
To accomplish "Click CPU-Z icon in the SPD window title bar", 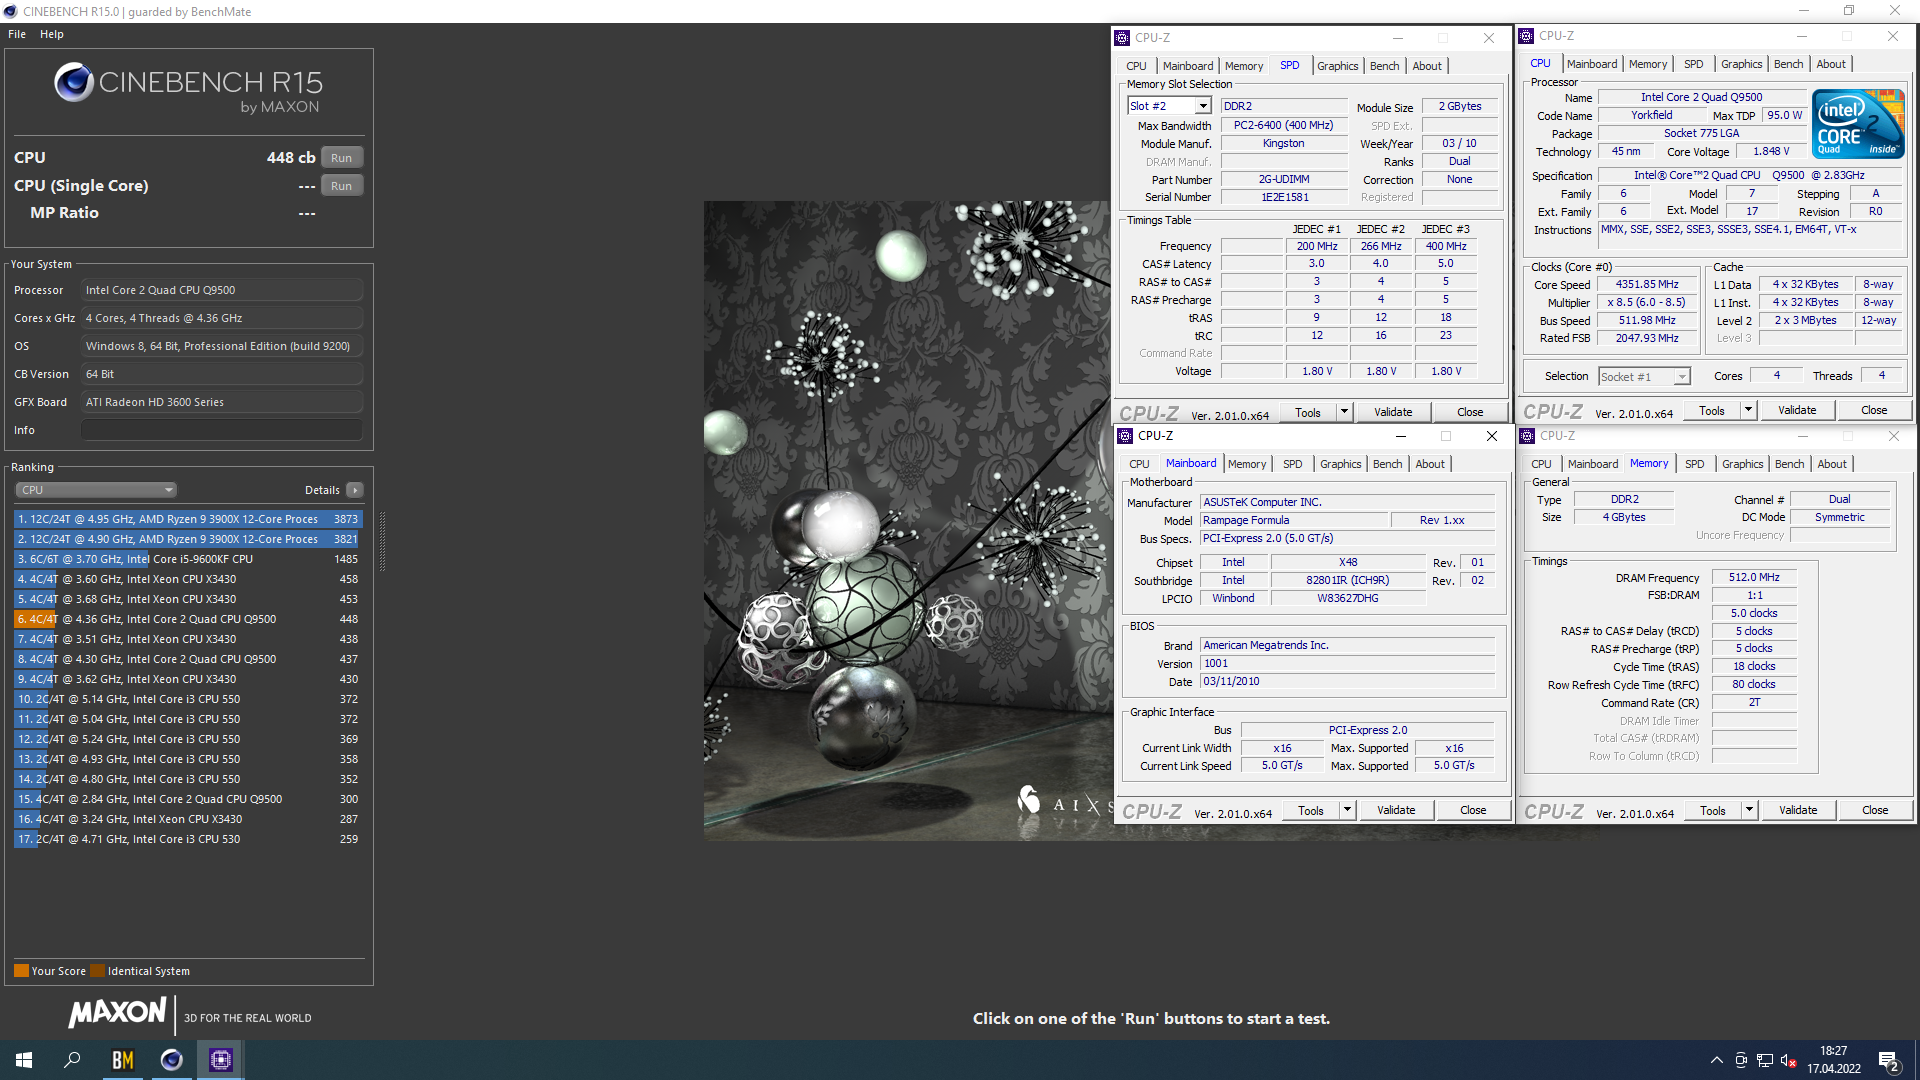I will [1122, 38].
